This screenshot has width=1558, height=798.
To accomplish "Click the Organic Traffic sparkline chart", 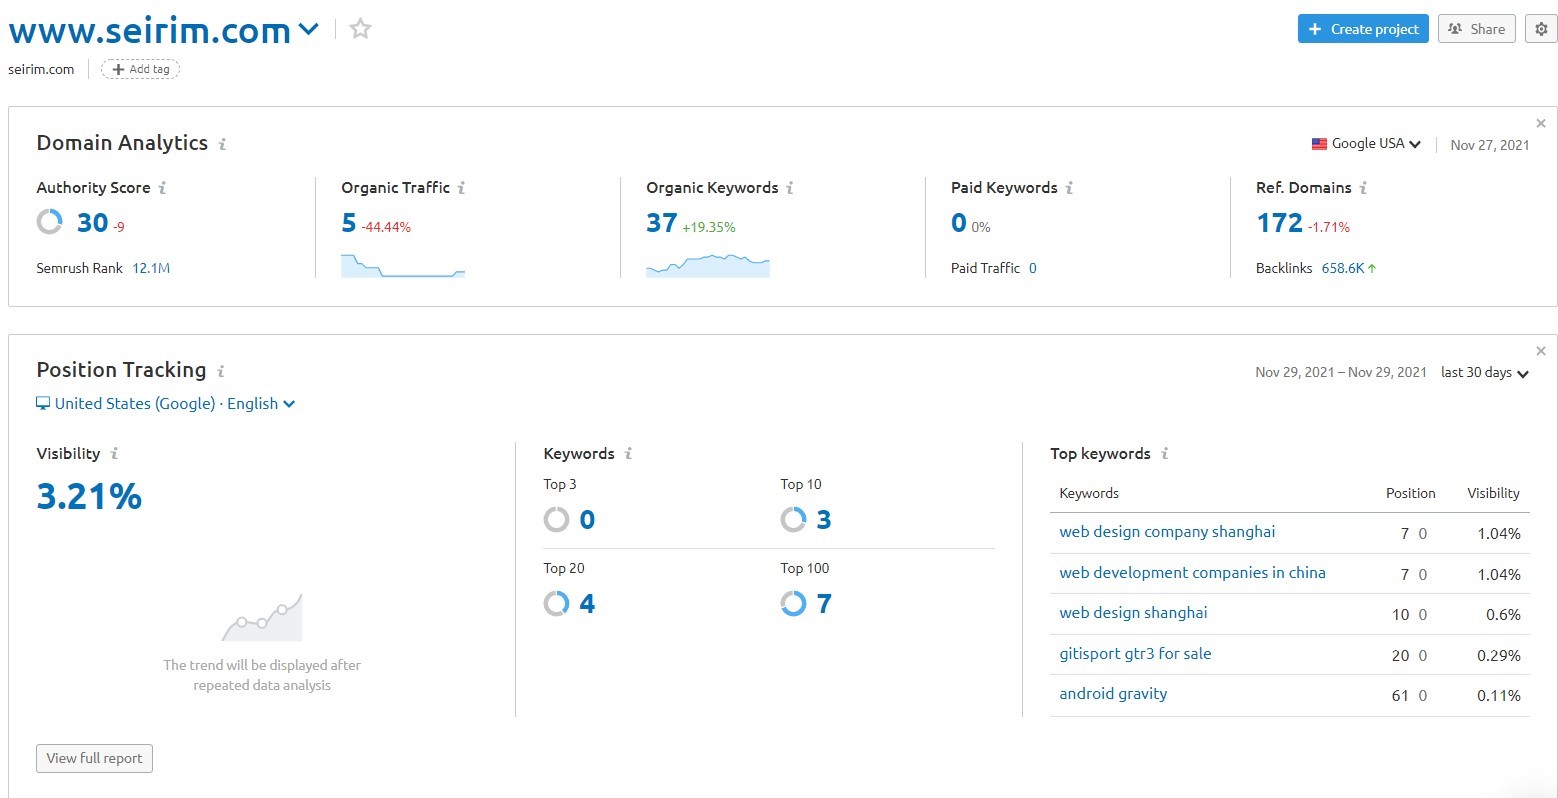I will 403,265.
